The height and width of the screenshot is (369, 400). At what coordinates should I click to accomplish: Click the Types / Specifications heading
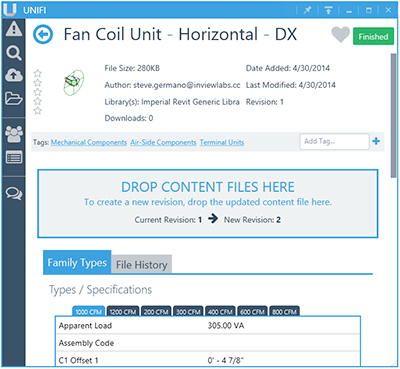point(100,290)
